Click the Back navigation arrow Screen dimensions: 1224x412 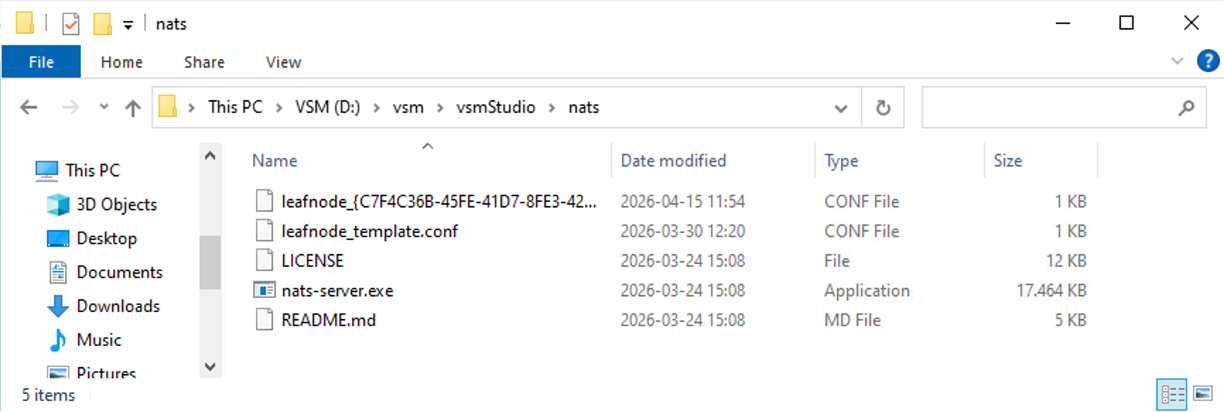[x=29, y=107]
